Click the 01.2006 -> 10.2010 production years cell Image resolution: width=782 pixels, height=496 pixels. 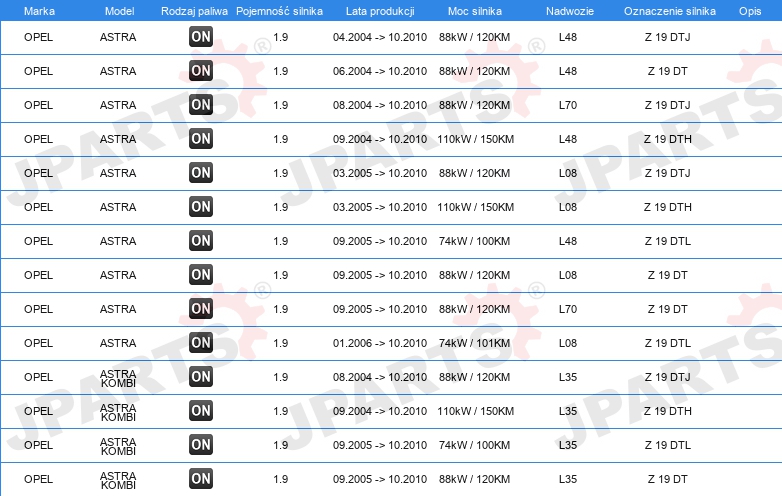point(380,343)
